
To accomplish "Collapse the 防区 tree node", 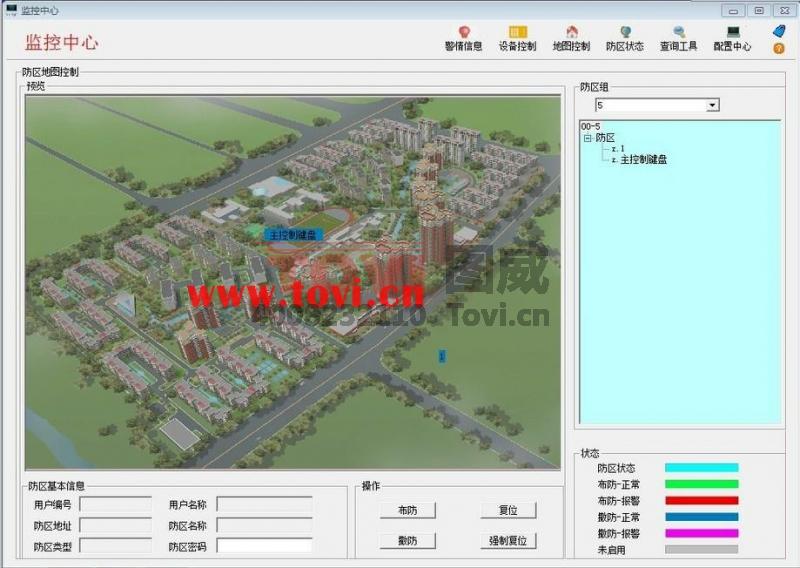I will (588, 138).
